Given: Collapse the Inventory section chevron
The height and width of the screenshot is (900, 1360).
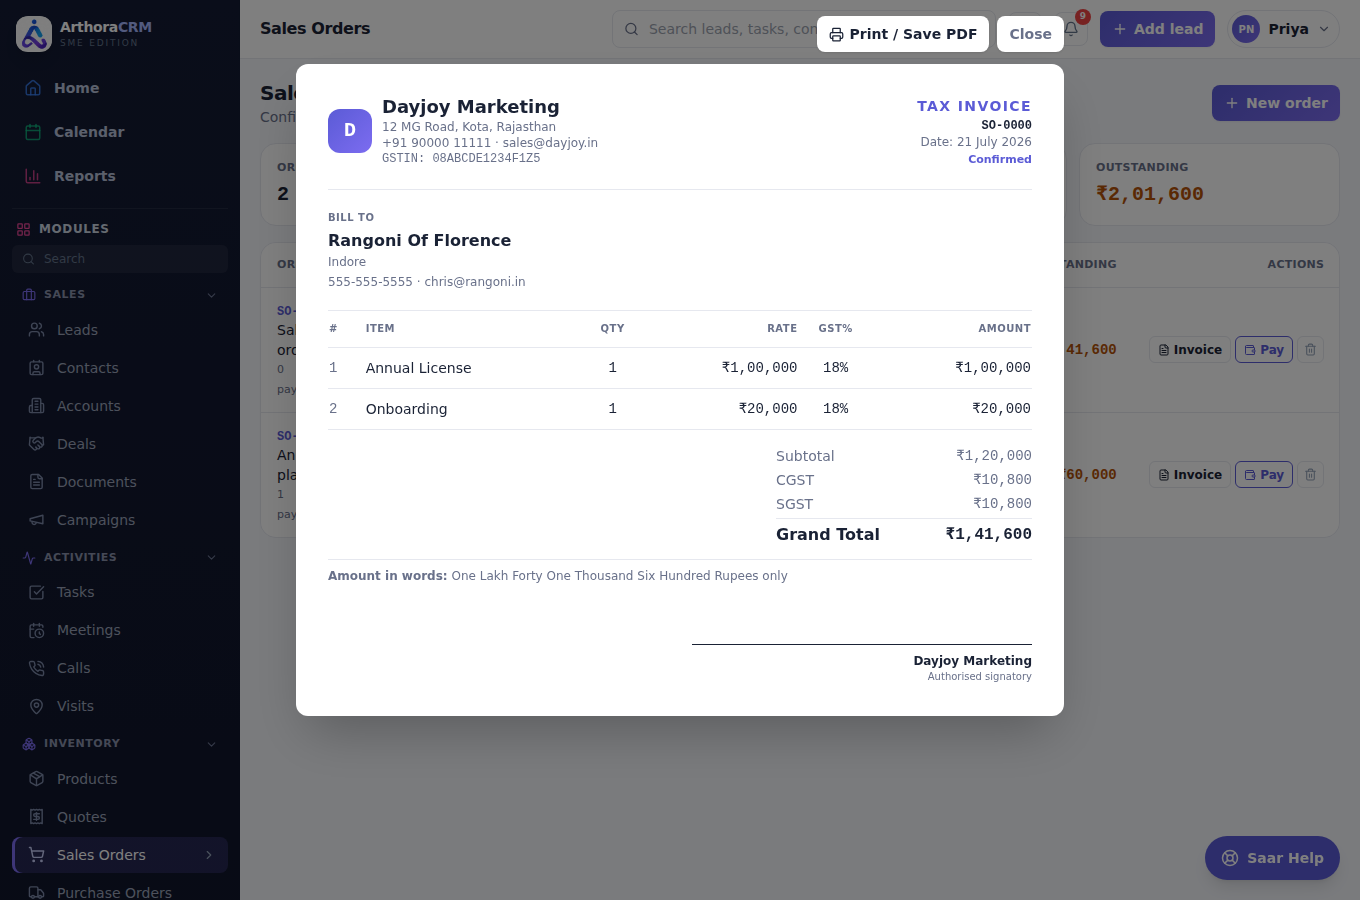Looking at the screenshot, I should (211, 744).
